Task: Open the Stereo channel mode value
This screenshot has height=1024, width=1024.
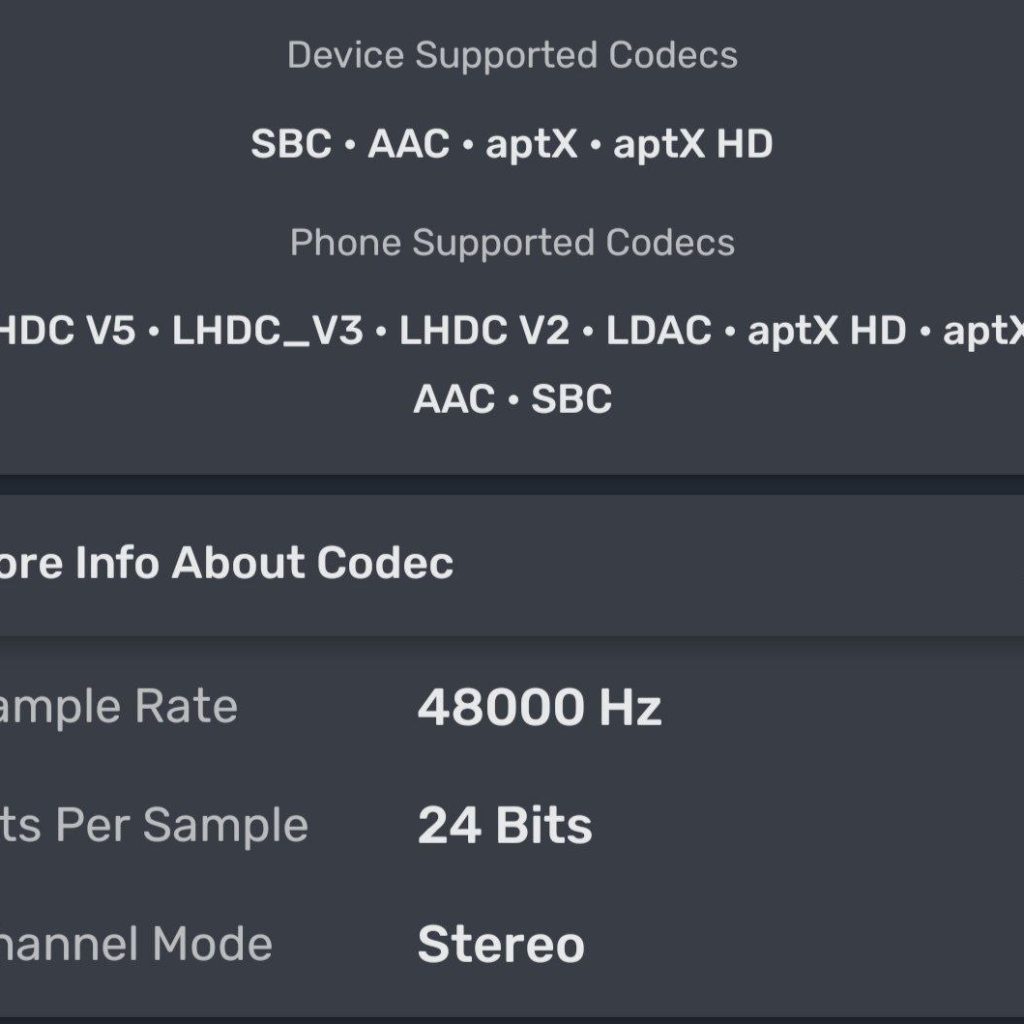Action: [500, 945]
